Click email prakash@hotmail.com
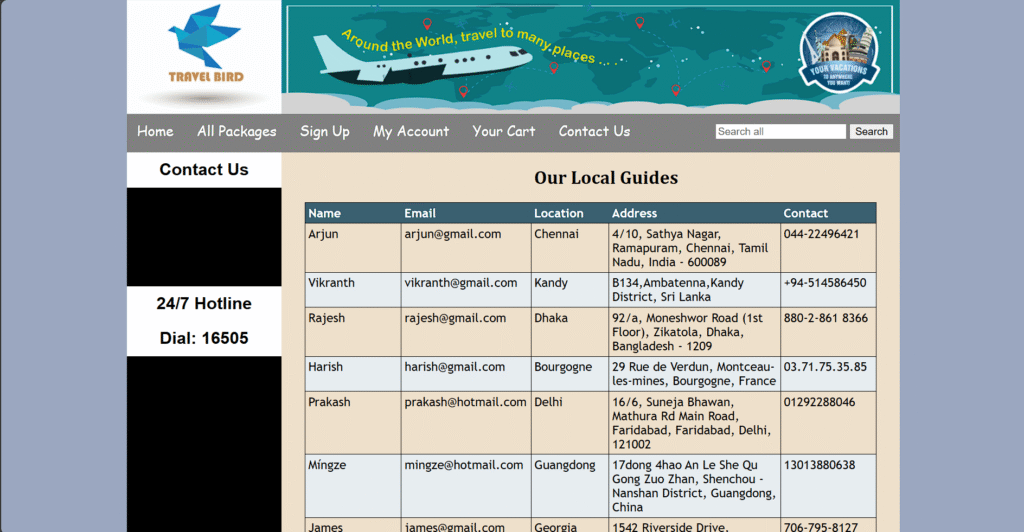Image resolution: width=1024 pixels, height=532 pixels. tap(465, 402)
